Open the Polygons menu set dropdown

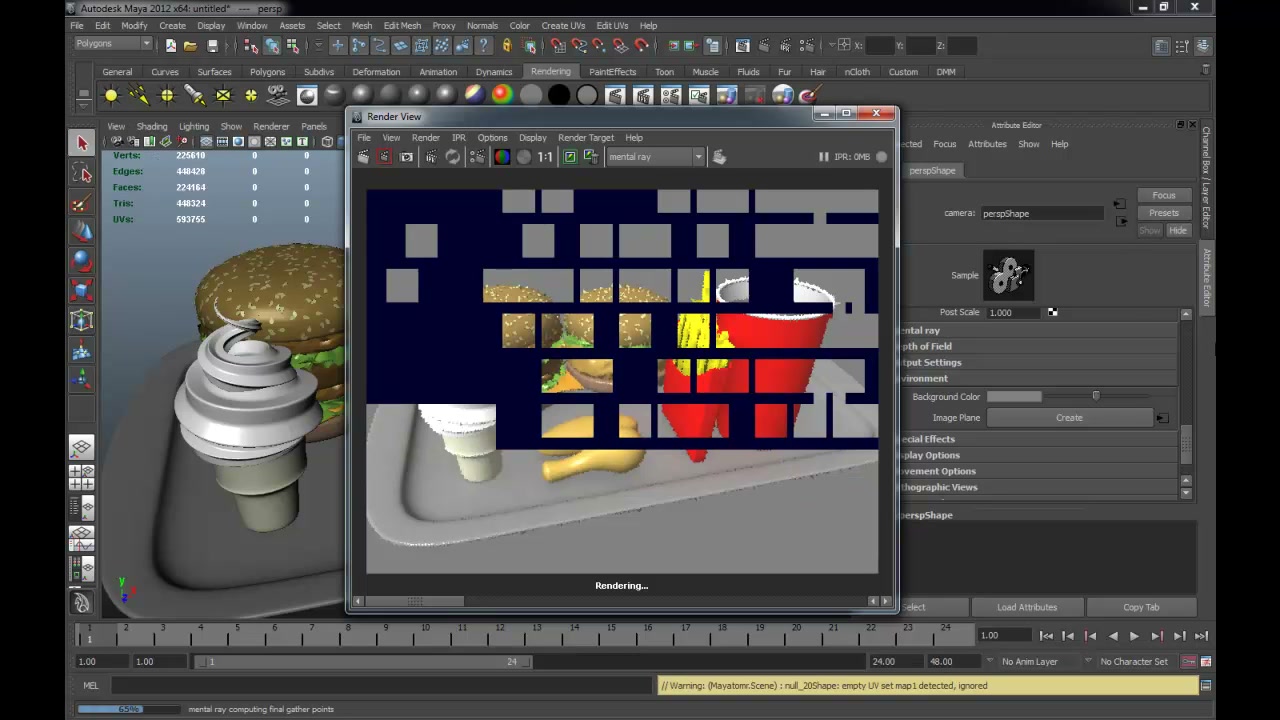113,44
